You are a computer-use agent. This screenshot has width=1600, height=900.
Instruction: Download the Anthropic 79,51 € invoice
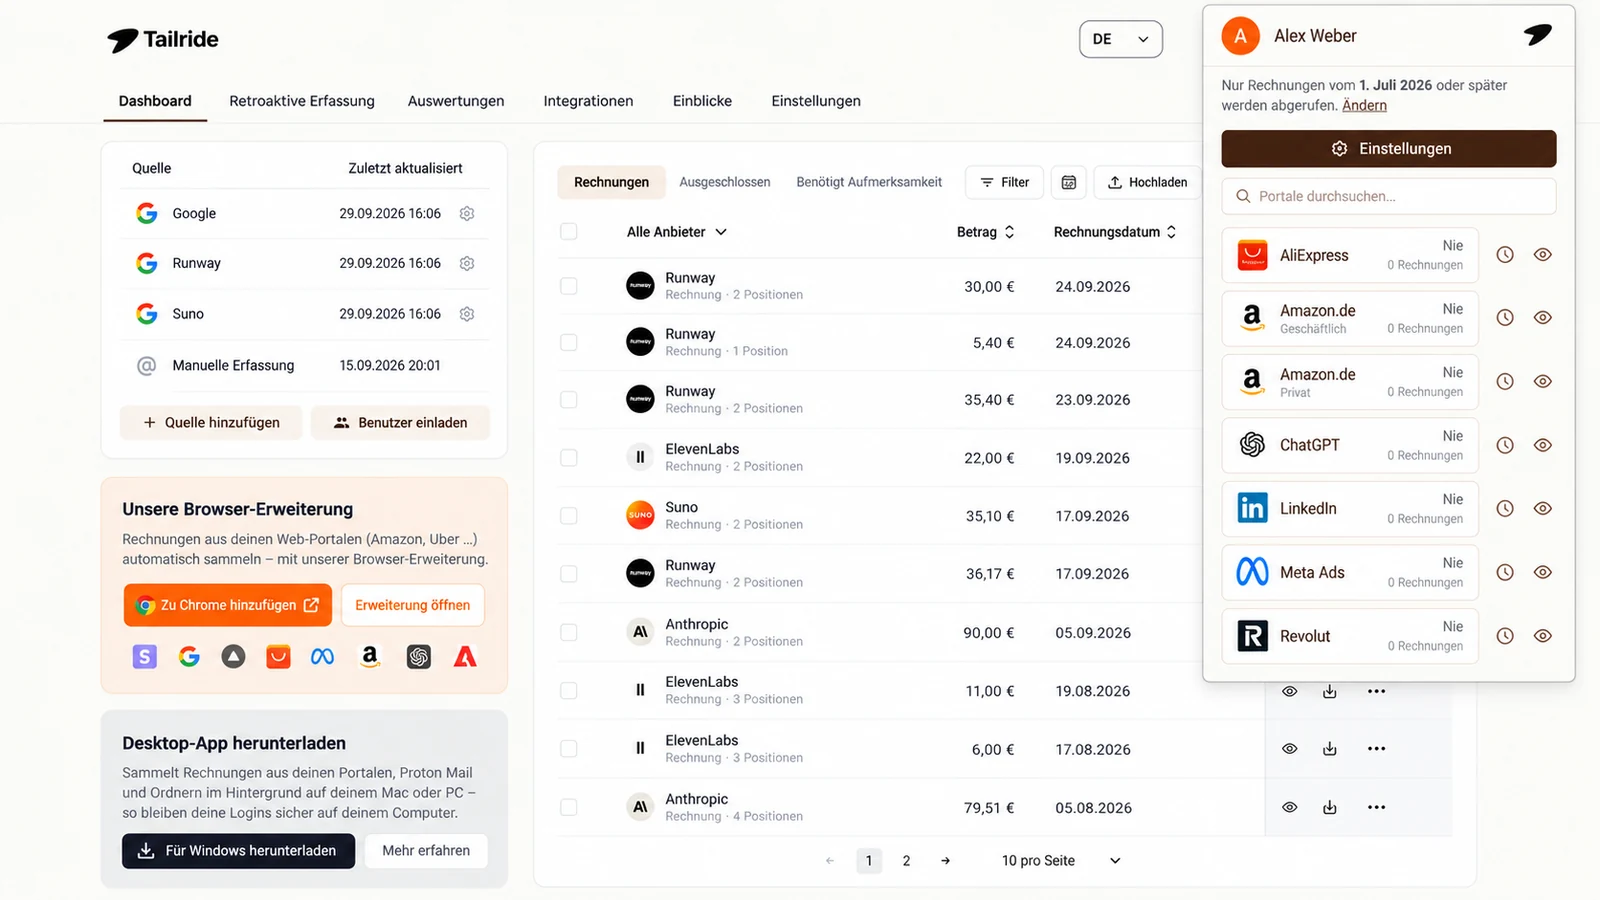[1330, 807]
